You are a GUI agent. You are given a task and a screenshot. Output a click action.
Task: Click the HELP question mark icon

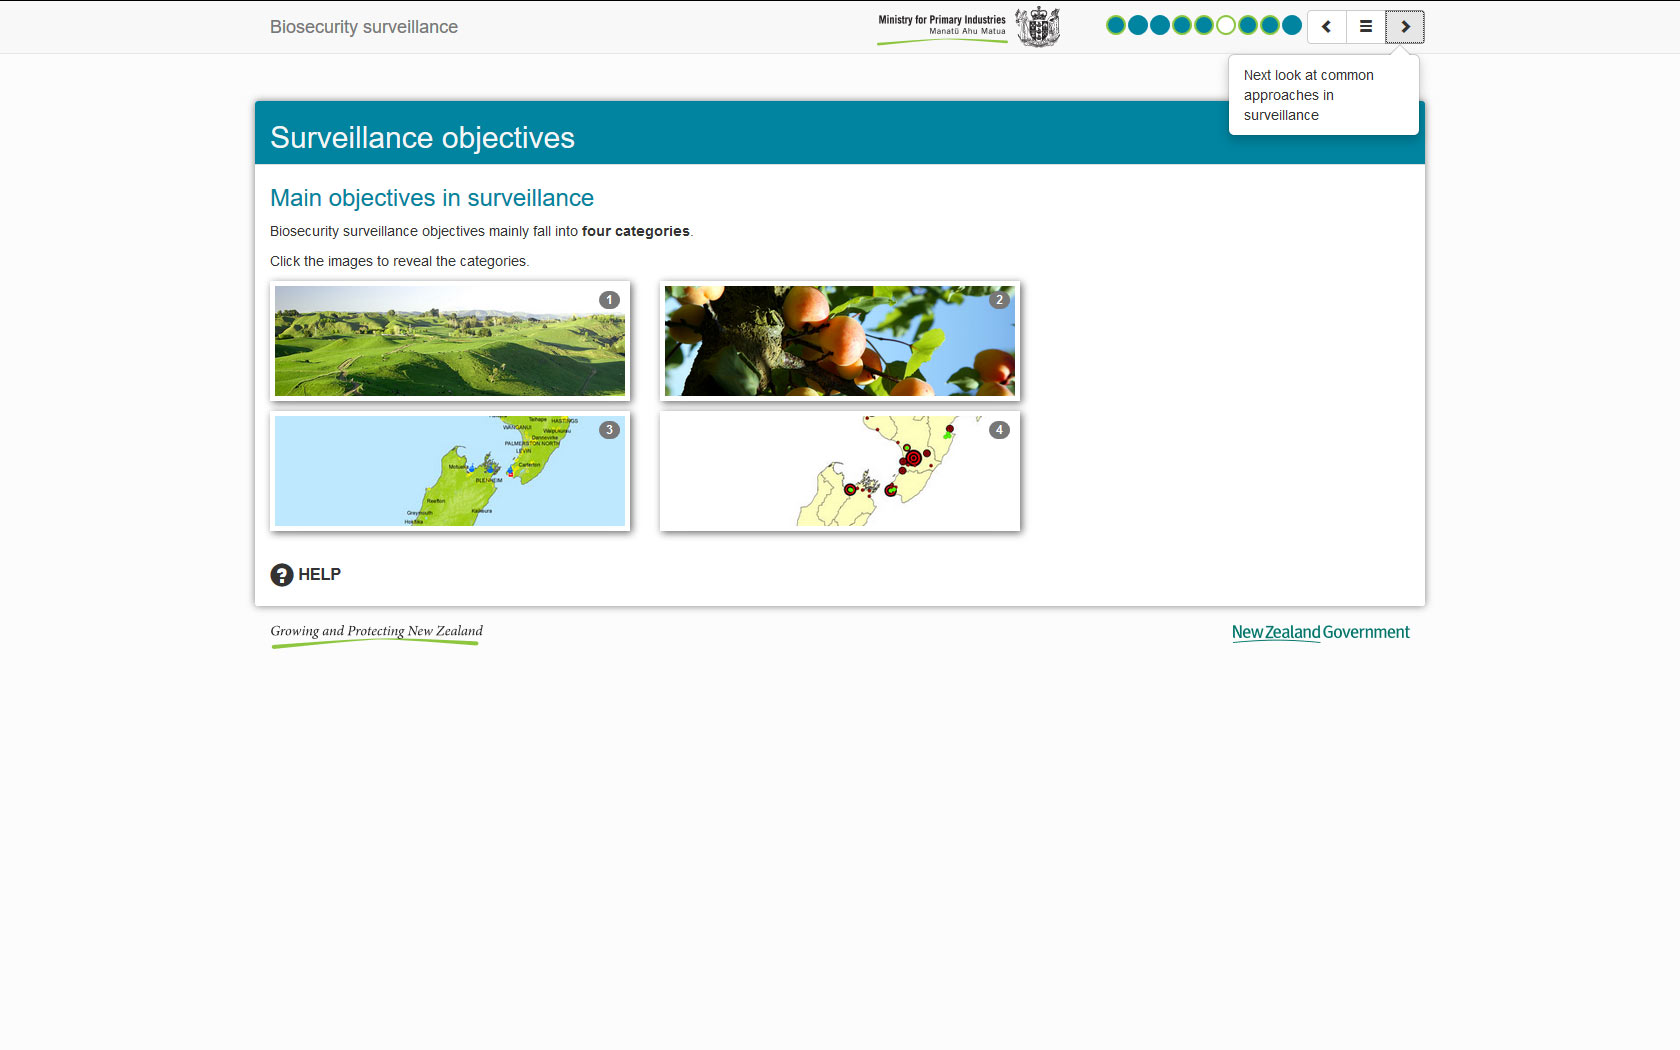pyautogui.click(x=282, y=575)
